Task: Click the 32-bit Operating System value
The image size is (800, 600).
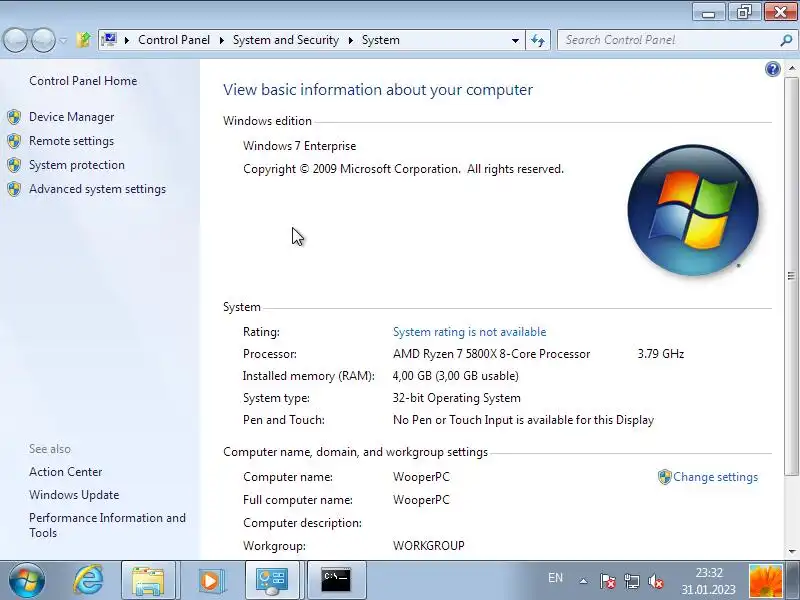Action: [457, 397]
